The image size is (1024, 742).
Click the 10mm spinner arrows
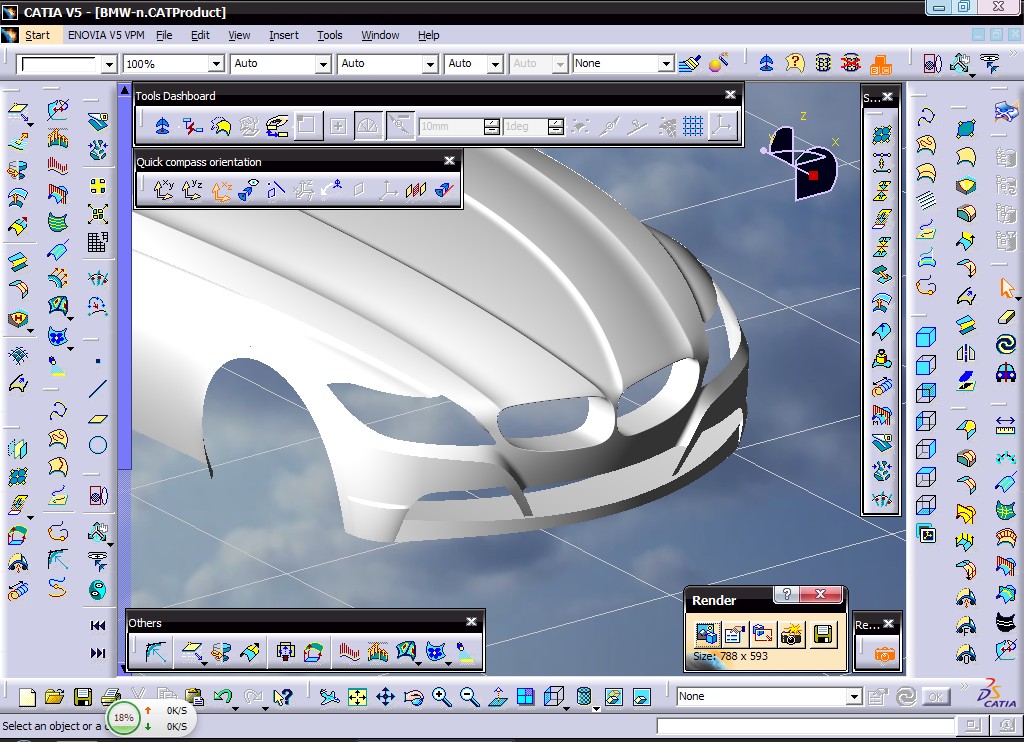(492, 126)
